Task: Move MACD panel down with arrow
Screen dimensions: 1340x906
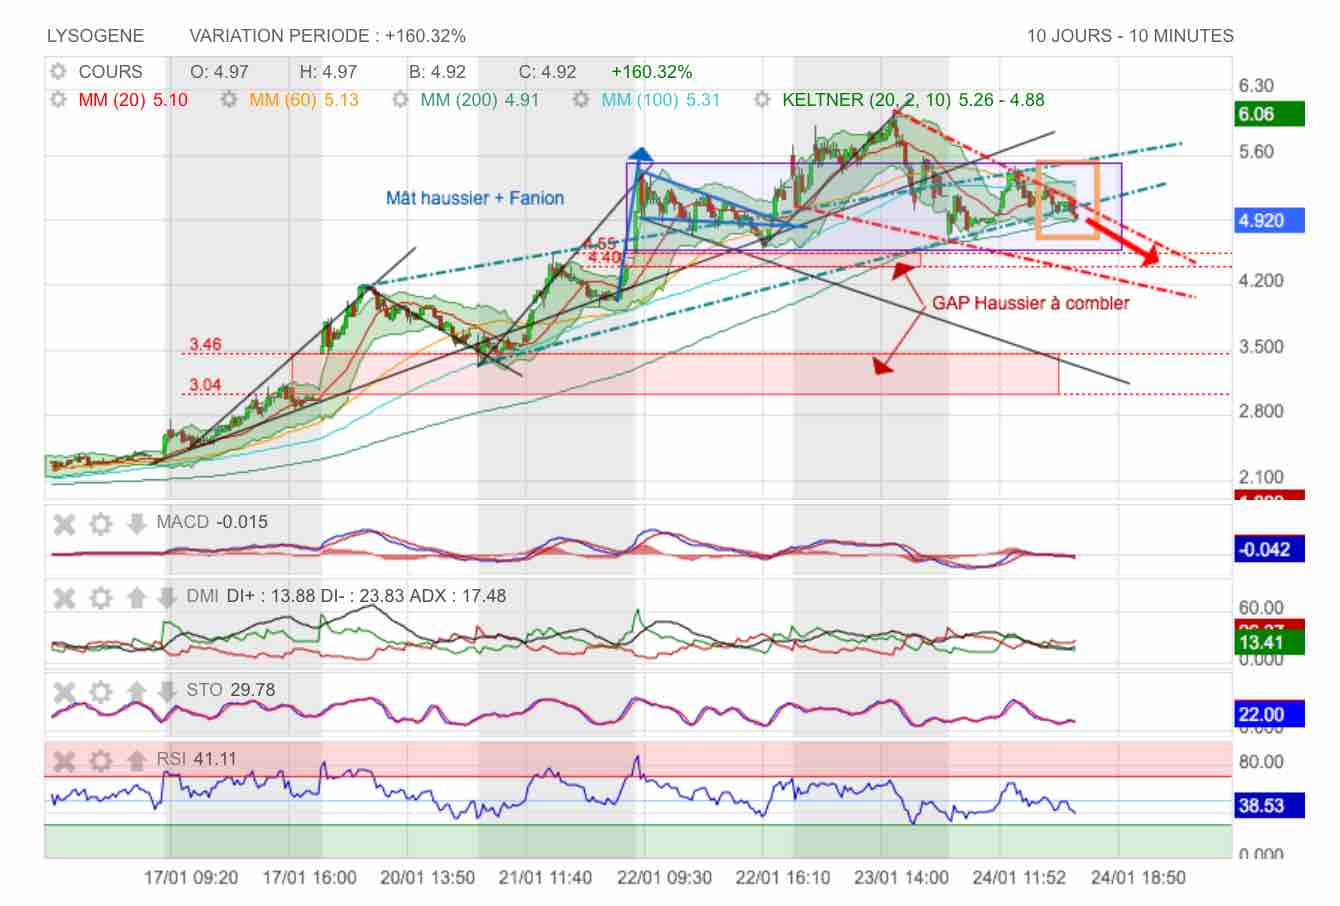Action: click(136, 523)
